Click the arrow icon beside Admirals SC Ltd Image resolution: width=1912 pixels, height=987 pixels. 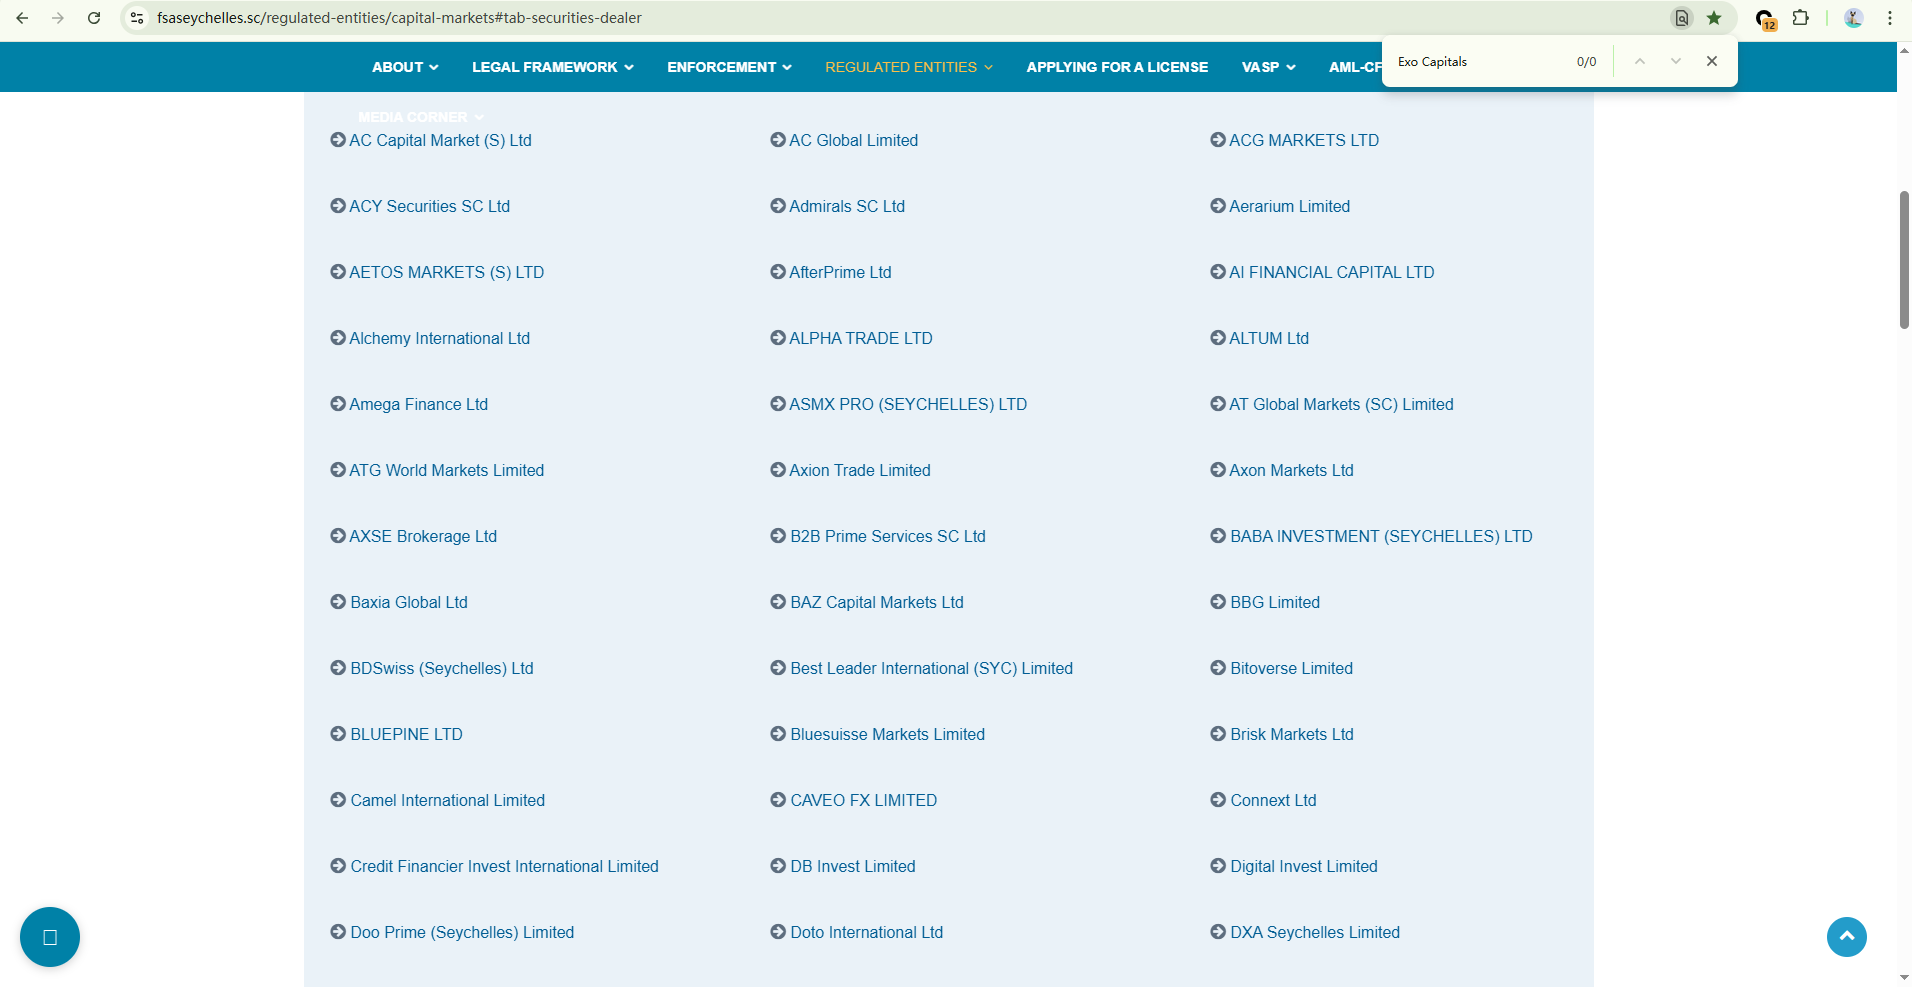point(778,206)
